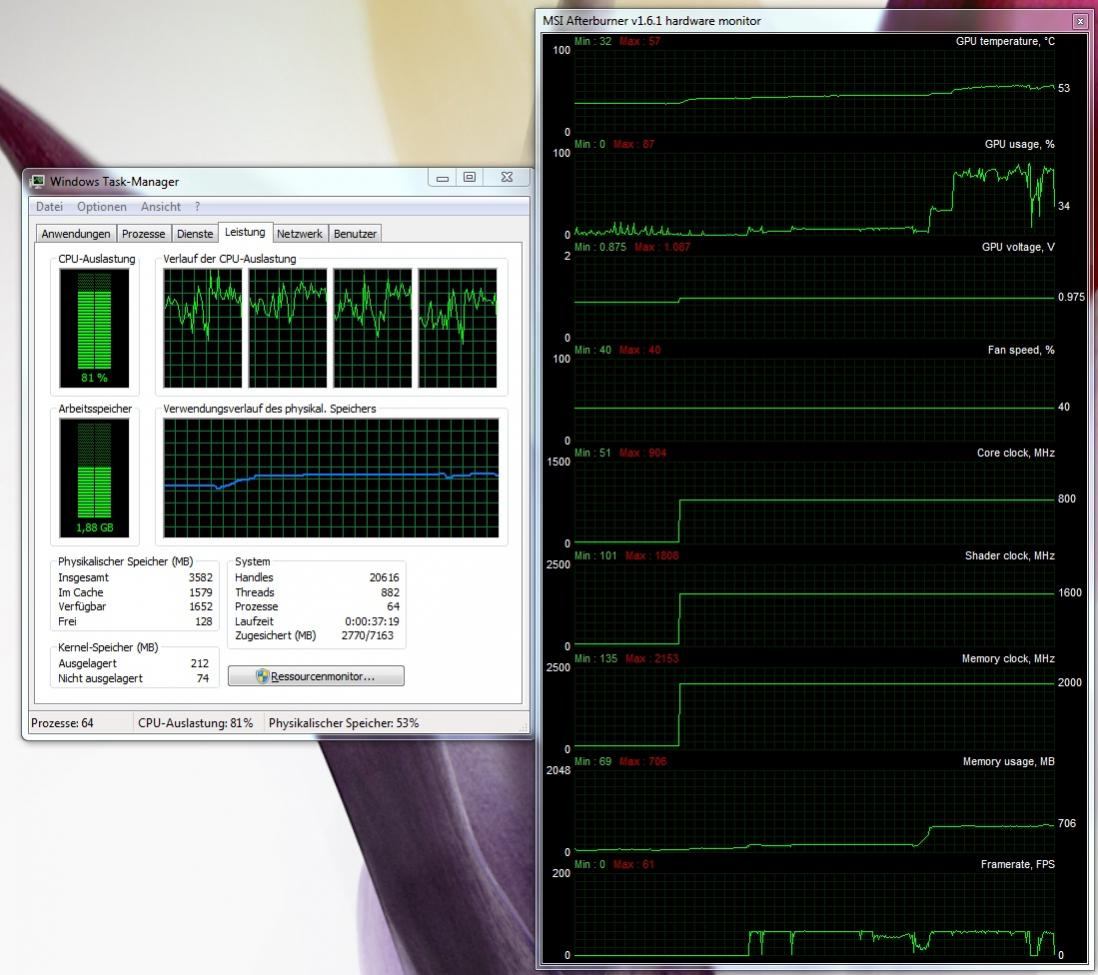Switch to the Anwendungen tab
Screen dimensions: 1098x975
(76, 234)
